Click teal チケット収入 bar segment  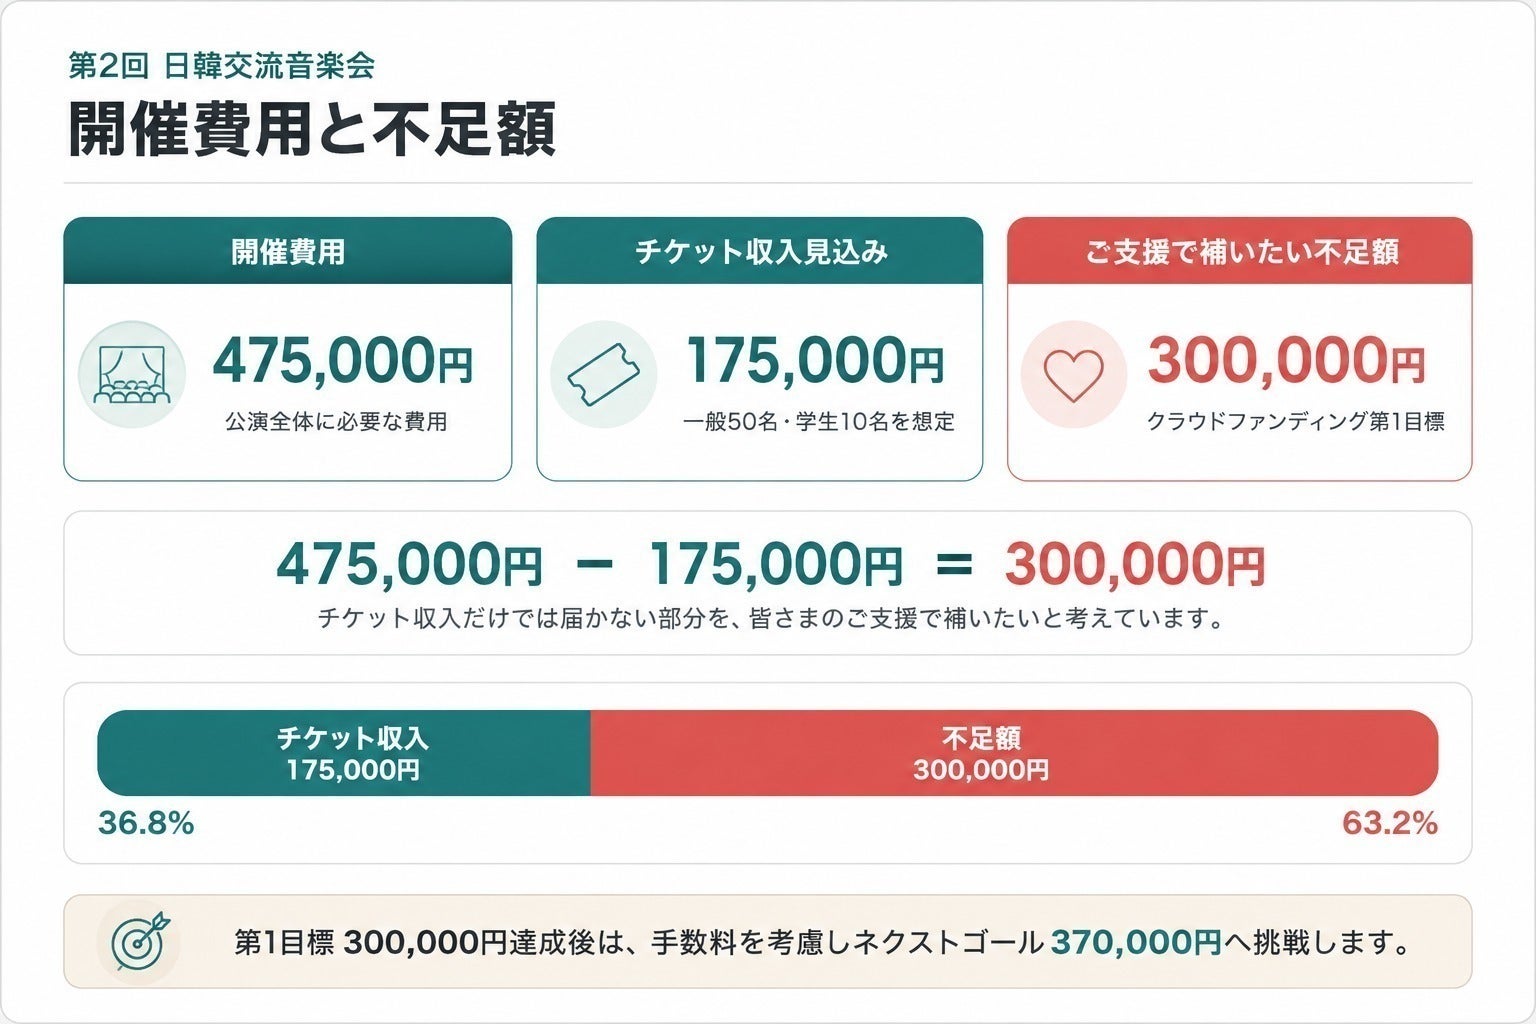pyautogui.click(x=344, y=753)
